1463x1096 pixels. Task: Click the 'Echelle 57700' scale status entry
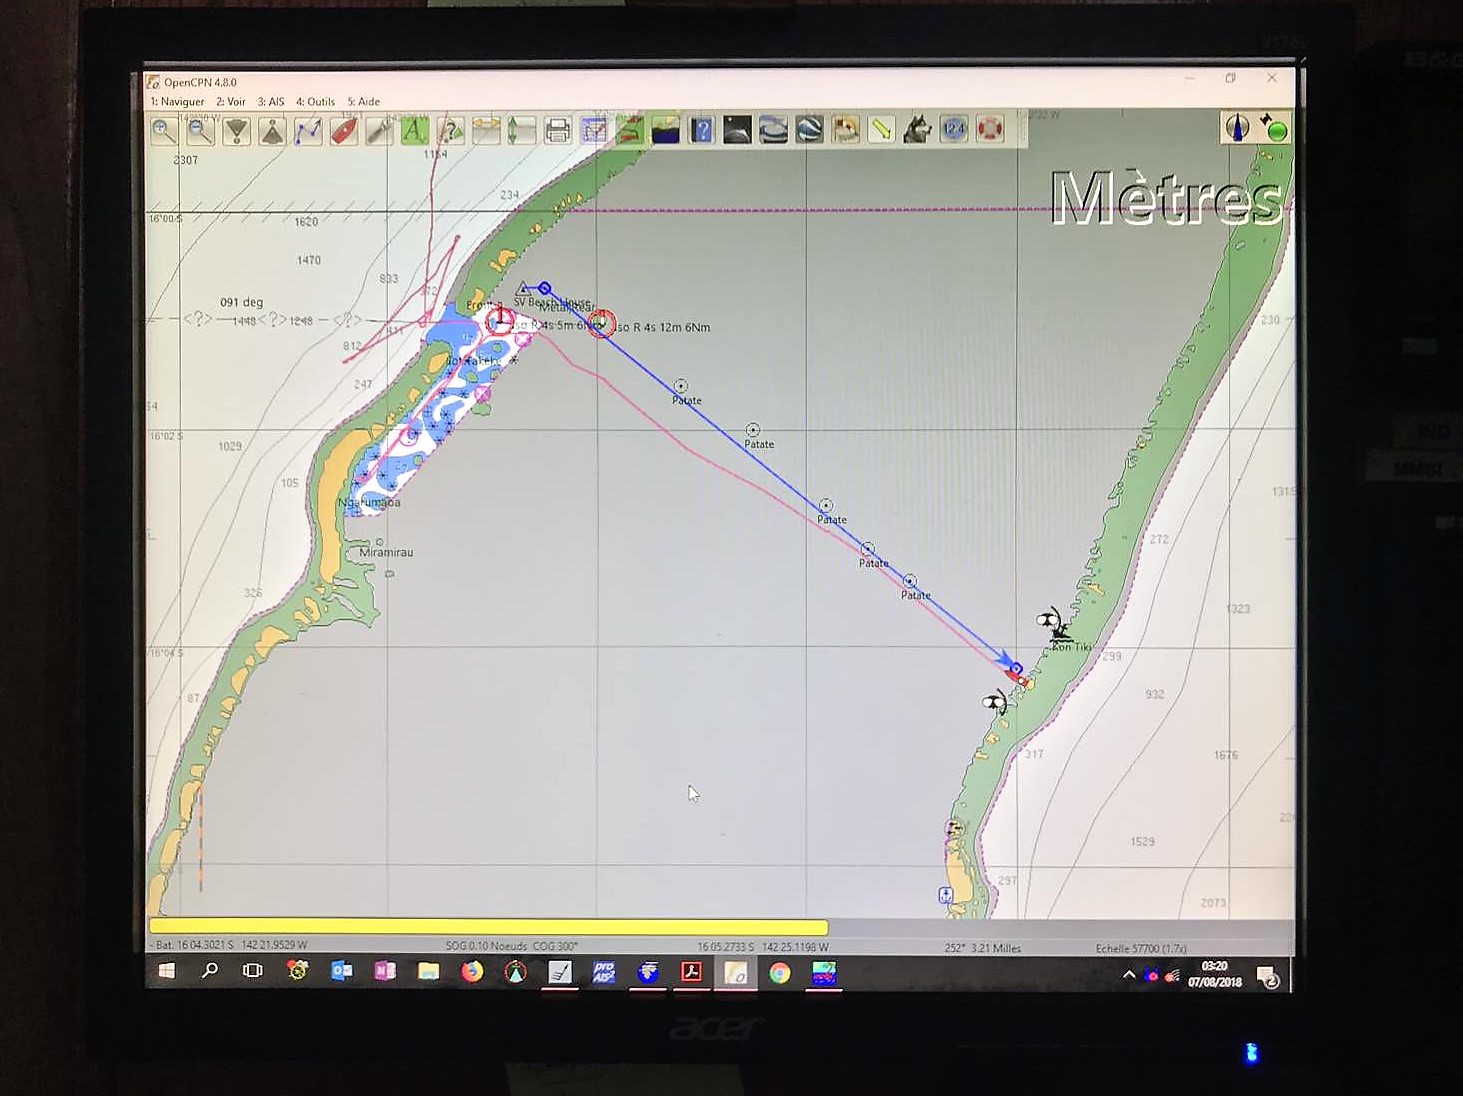tap(1141, 948)
